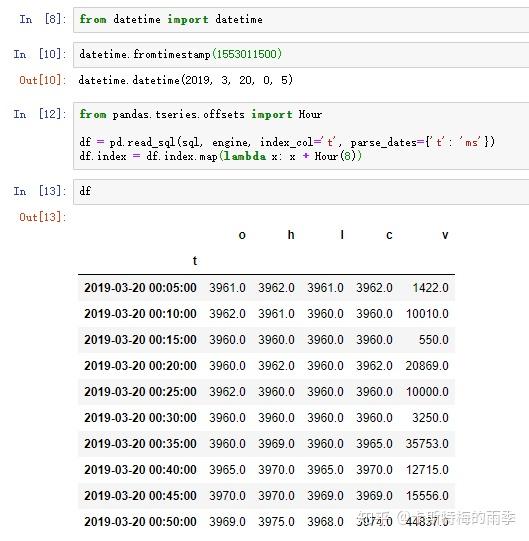Click volume cell 550.0

click(434, 340)
